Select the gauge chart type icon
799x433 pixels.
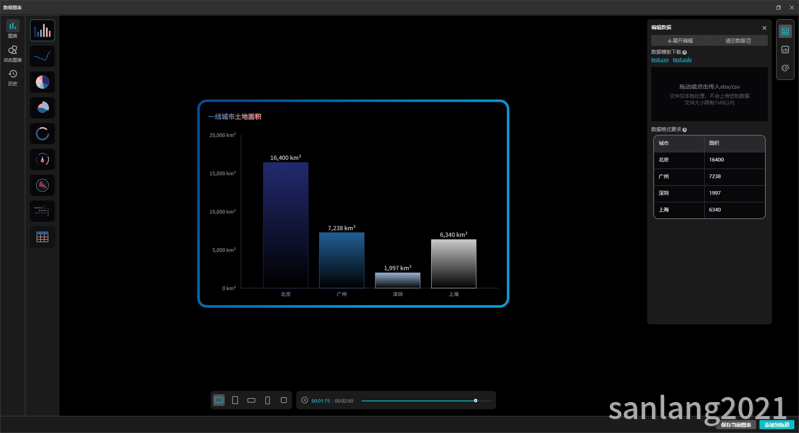(42, 160)
